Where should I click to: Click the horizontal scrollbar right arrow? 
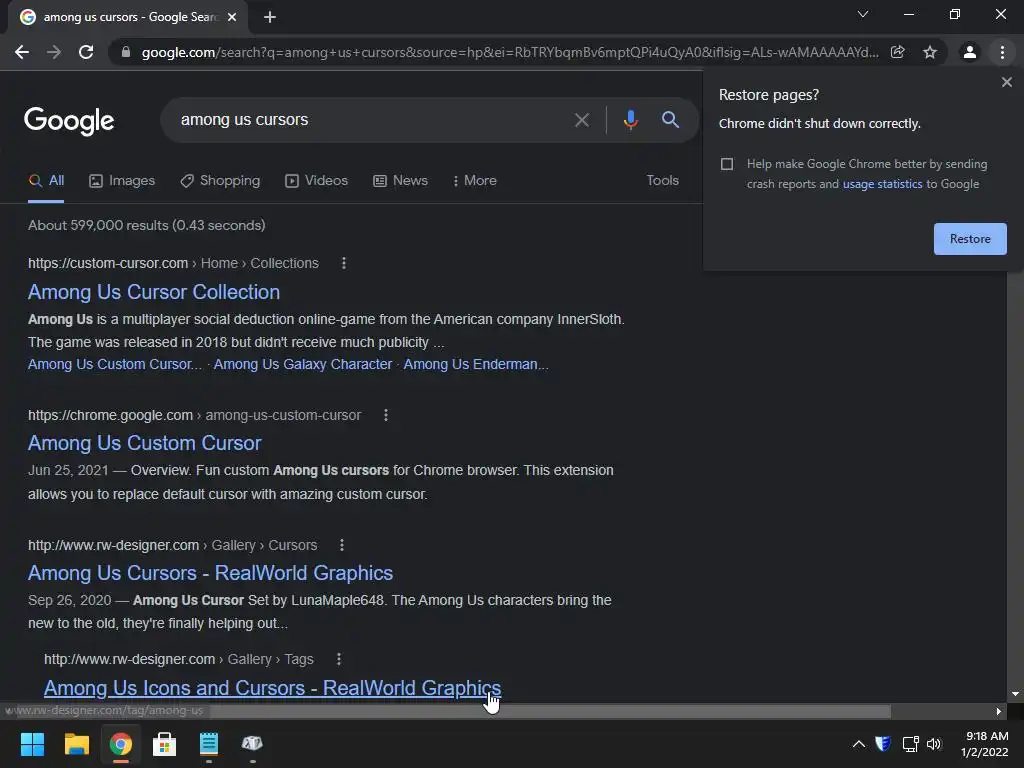999,712
